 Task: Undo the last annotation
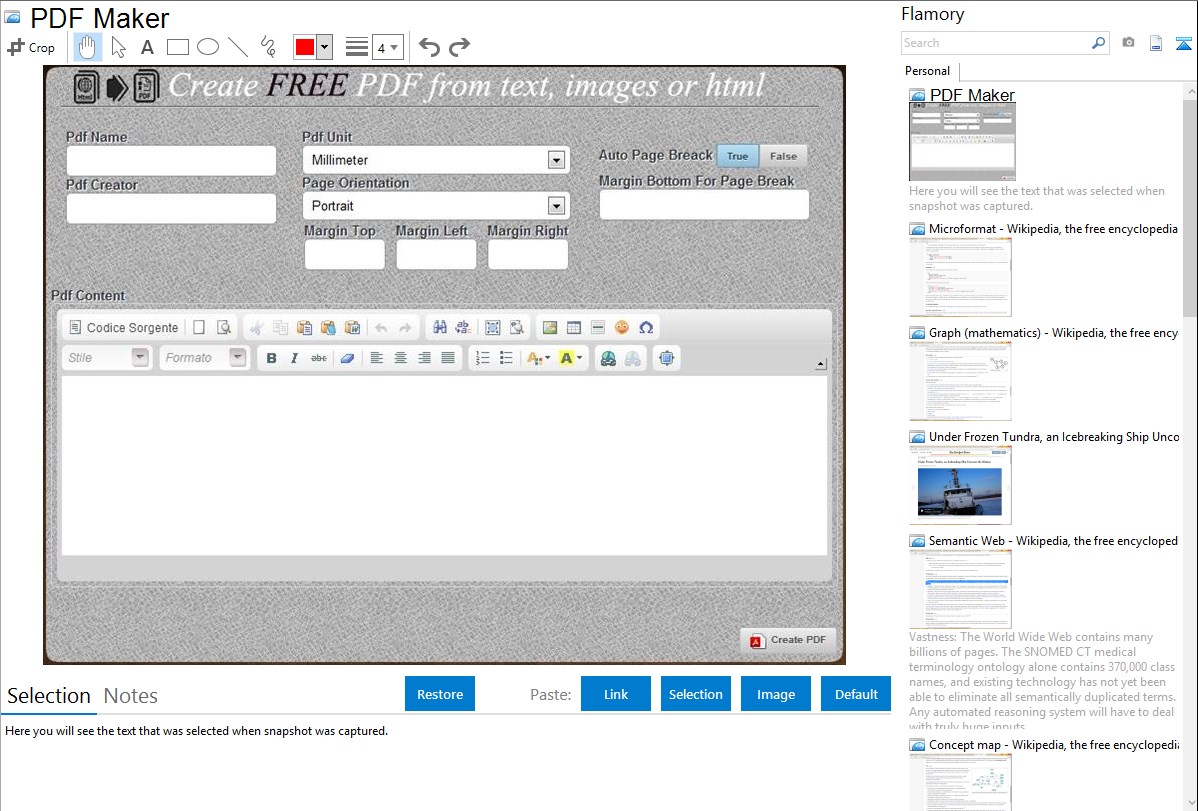pos(429,47)
